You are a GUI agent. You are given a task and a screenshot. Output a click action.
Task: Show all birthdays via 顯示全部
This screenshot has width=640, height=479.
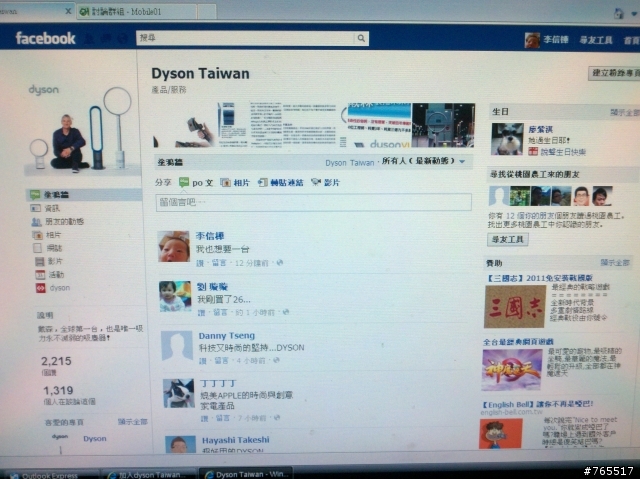point(624,113)
